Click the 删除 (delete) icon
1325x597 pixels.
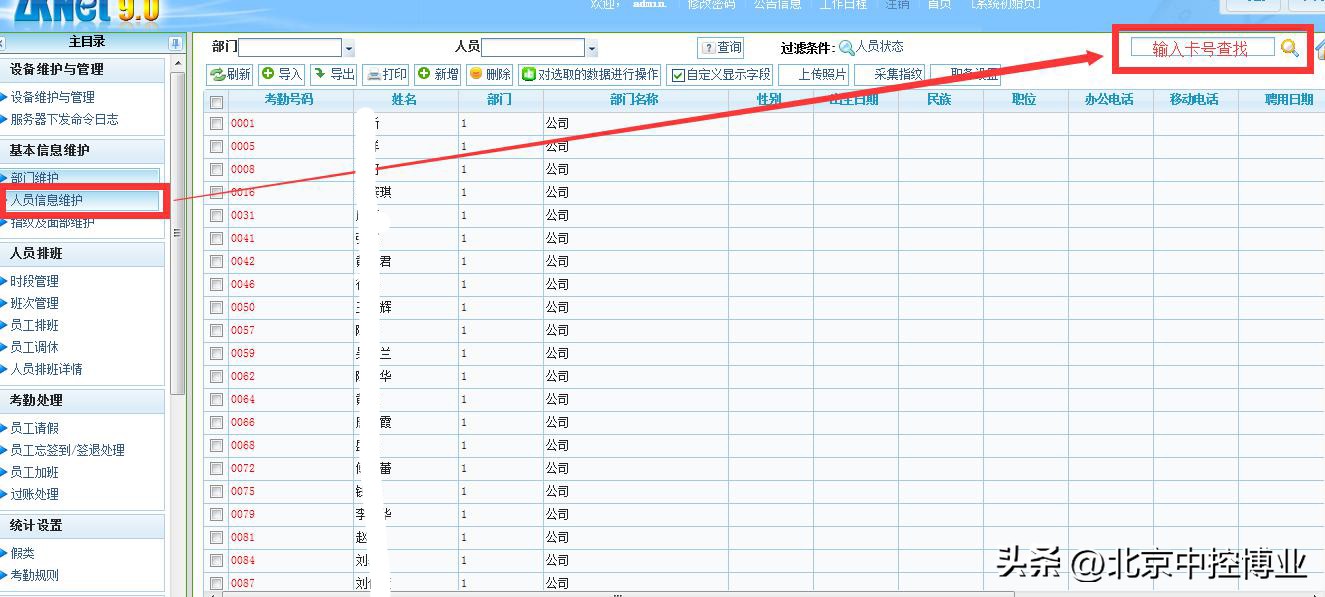[x=489, y=74]
